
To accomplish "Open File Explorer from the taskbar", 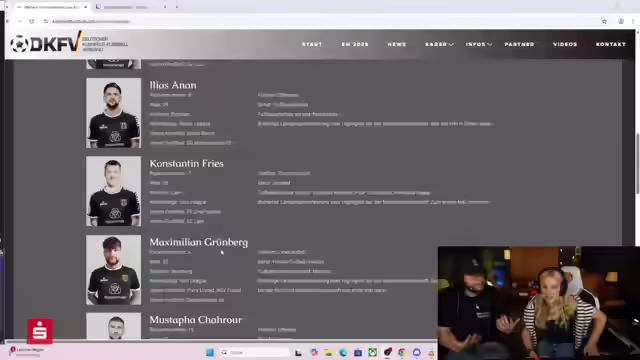I will coord(329,352).
